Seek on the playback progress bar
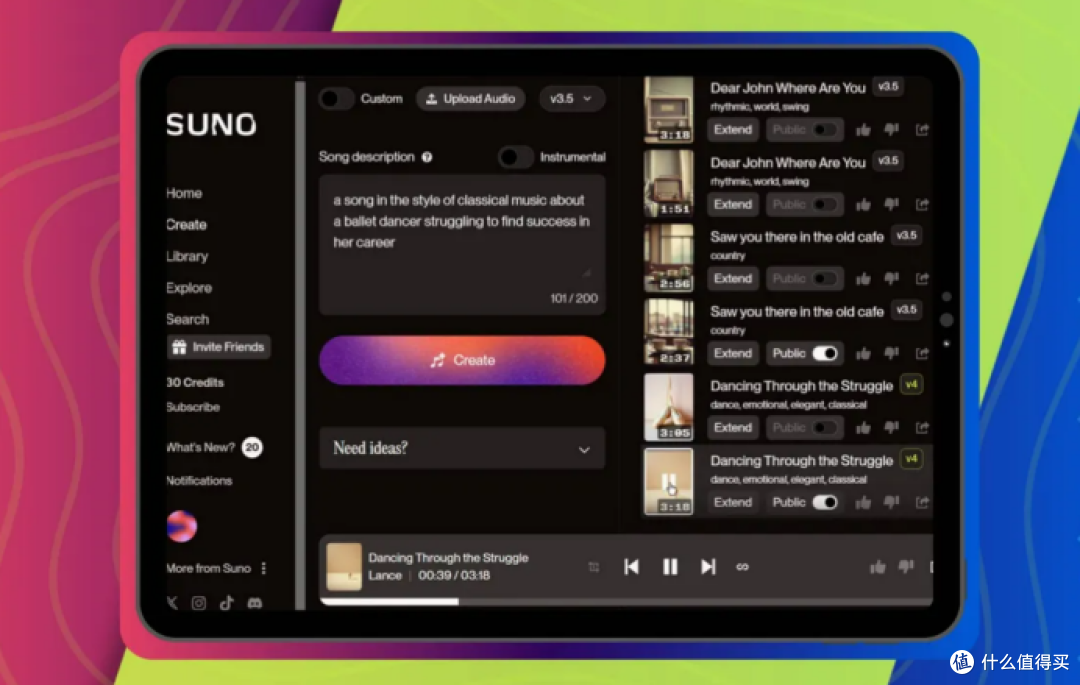 [626, 602]
